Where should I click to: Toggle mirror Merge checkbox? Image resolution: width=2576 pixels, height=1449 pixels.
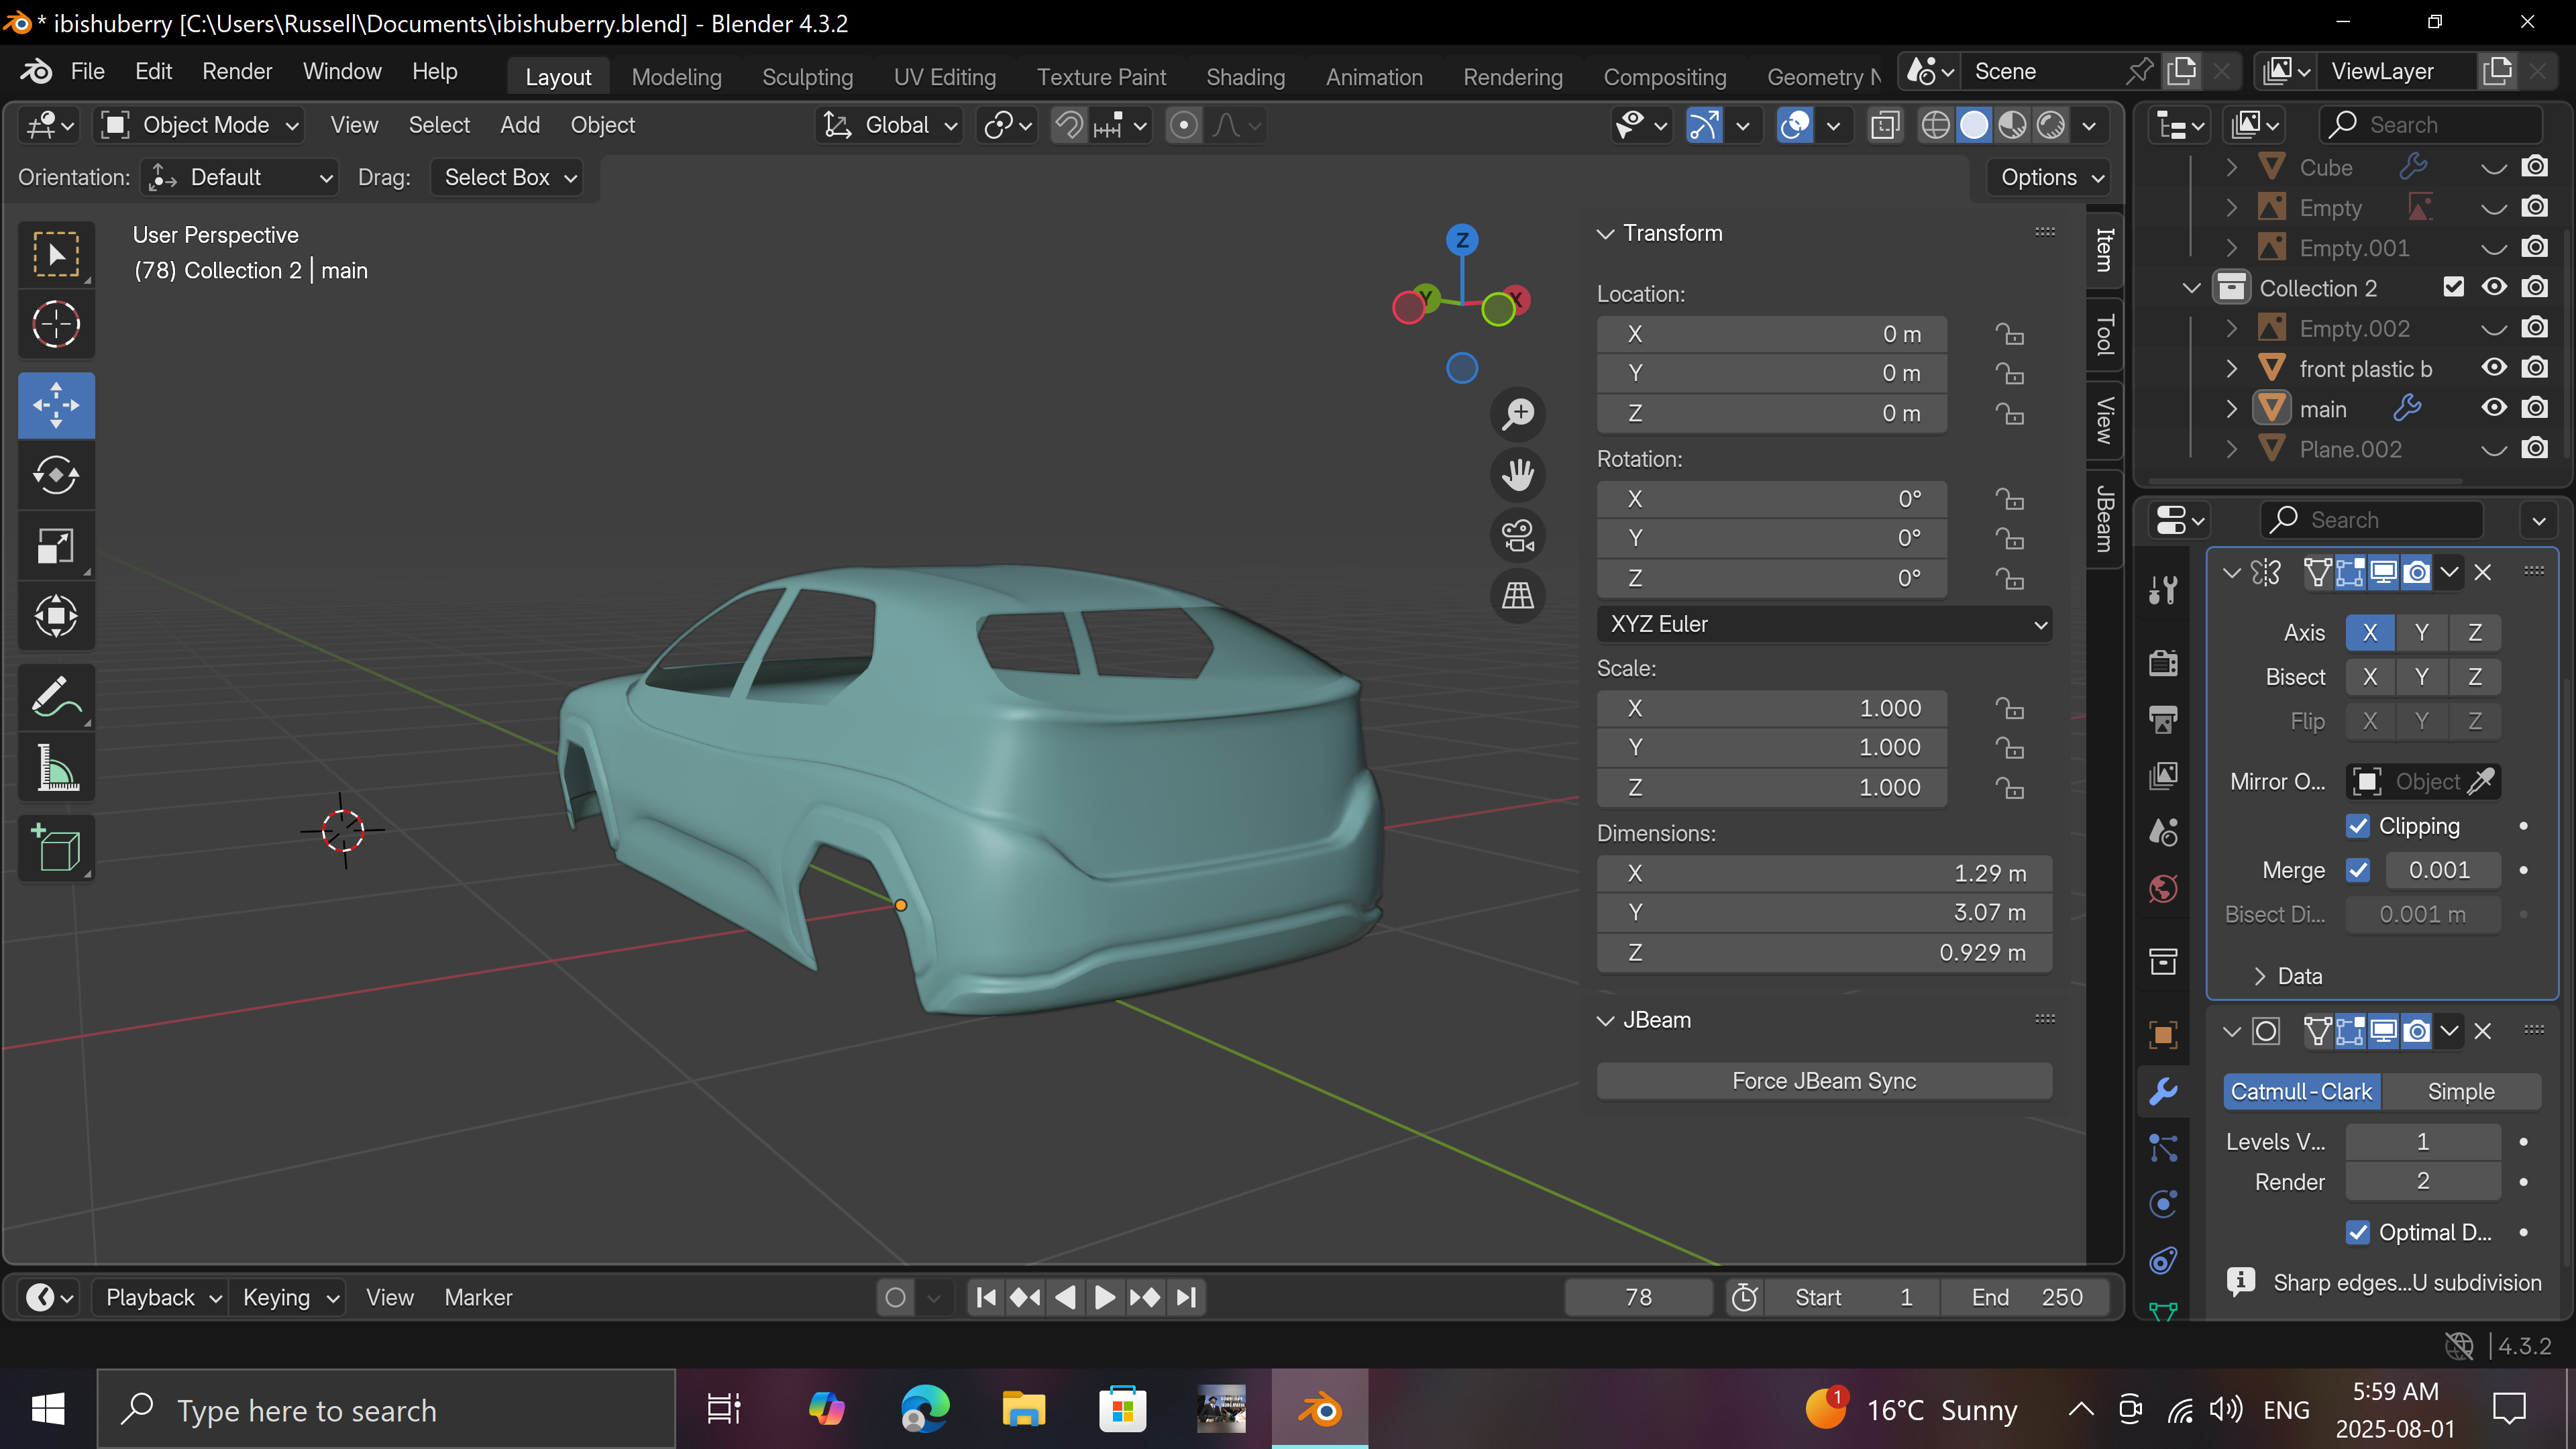[x=2357, y=870]
